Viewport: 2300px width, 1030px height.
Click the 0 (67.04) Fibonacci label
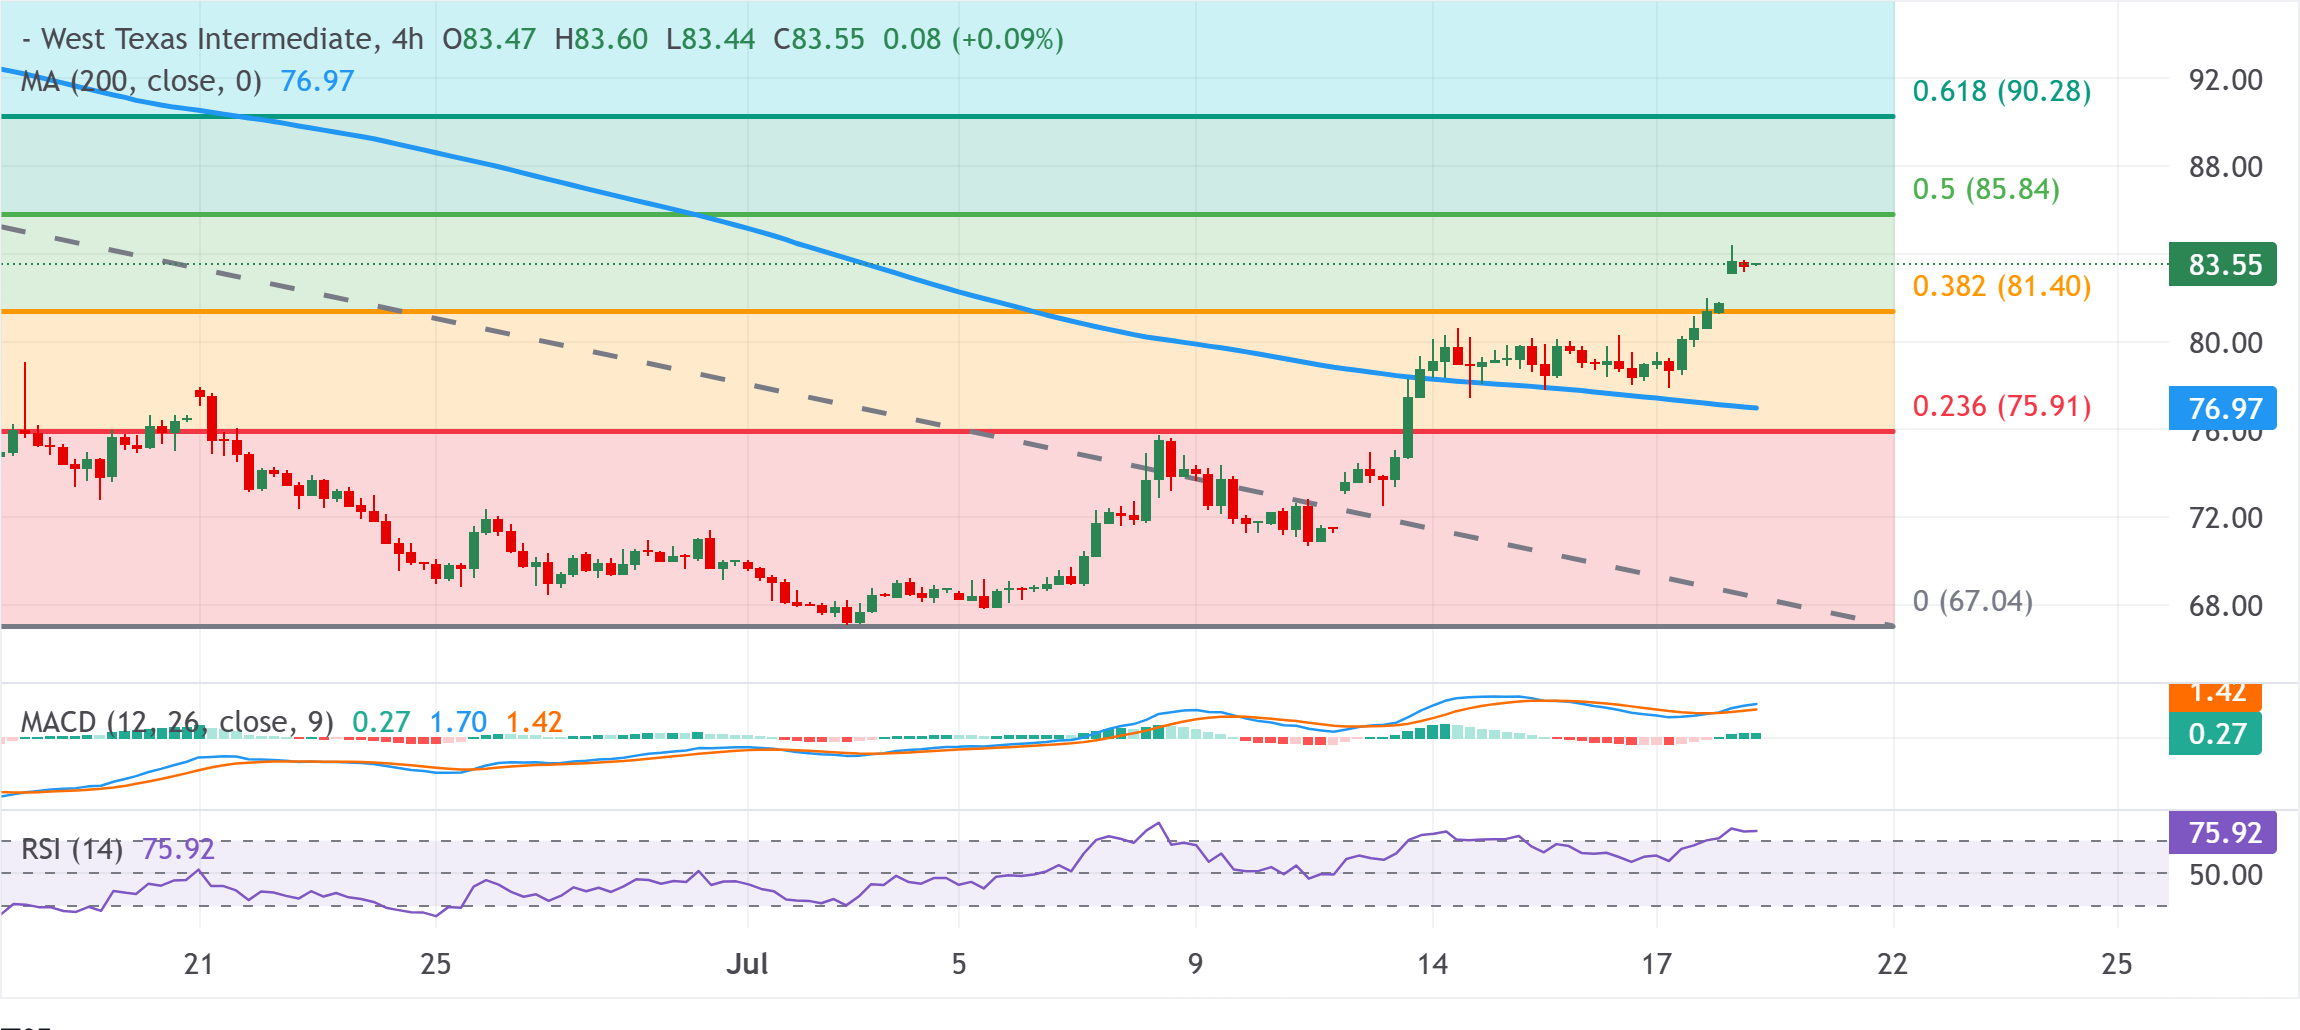(x=1973, y=601)
